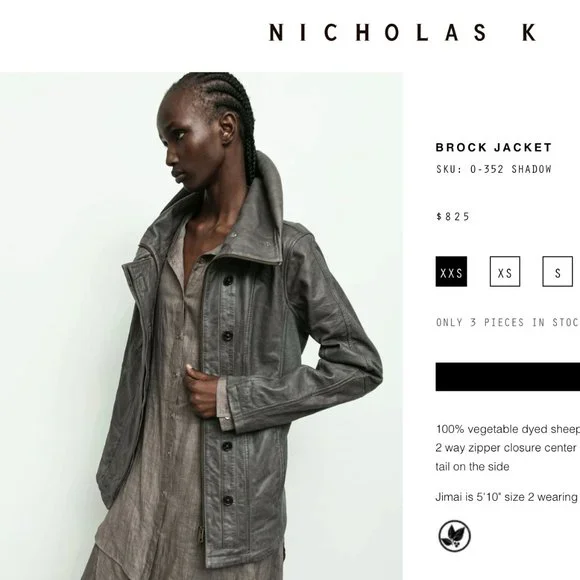Viewport: 580px width, 580px height.
Task: Click the black add-to-cart bar
Action: click(508, 377)
